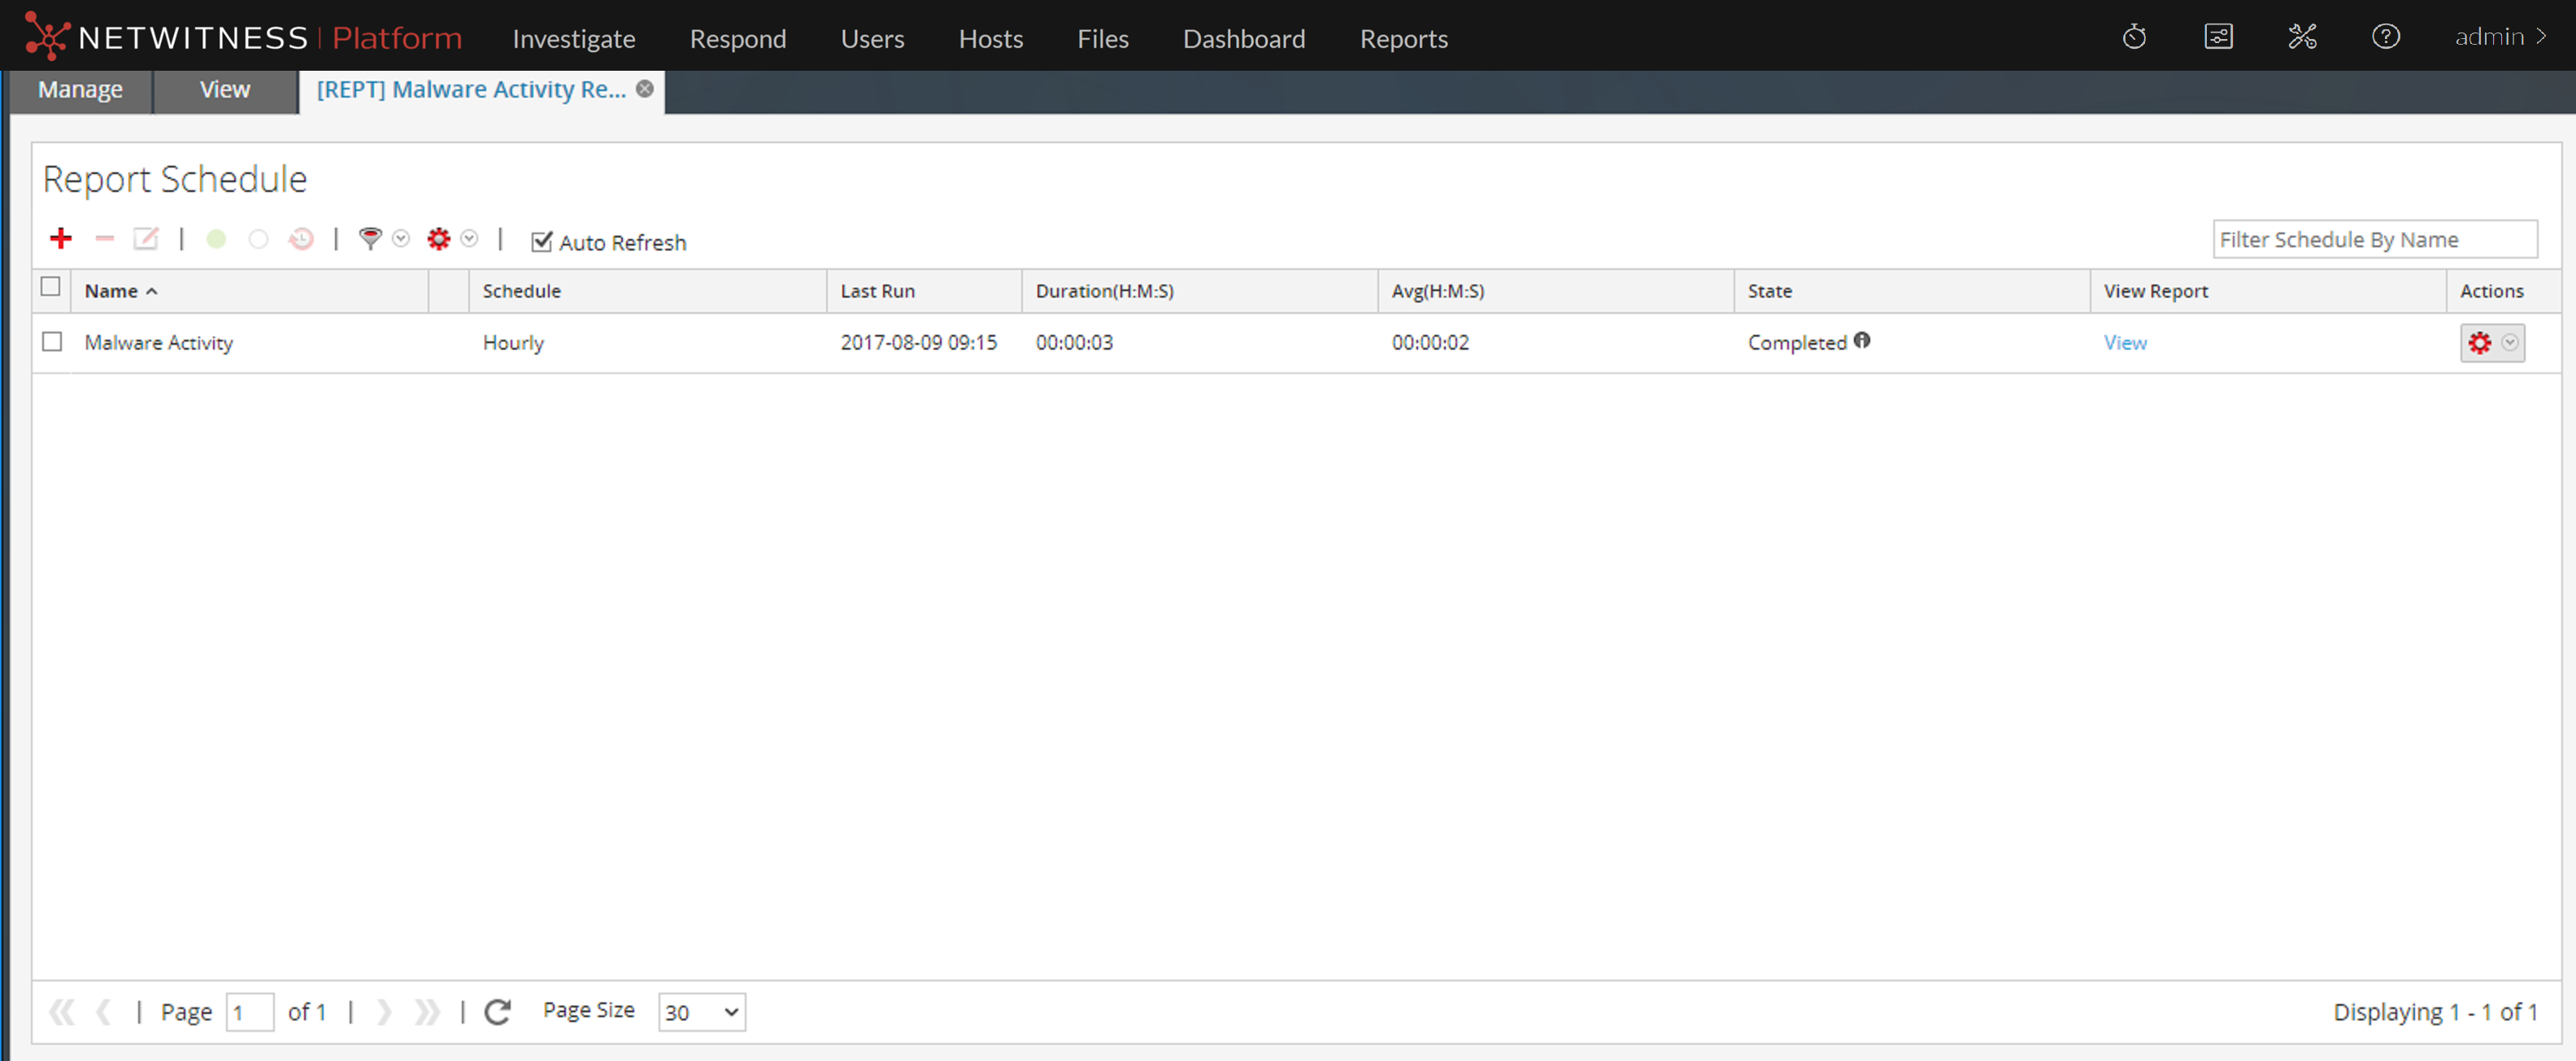Image resolution: width=2576 pixels, height=1061 pixels.
Task: Add a new report schedule
Action: coord(61,239)
